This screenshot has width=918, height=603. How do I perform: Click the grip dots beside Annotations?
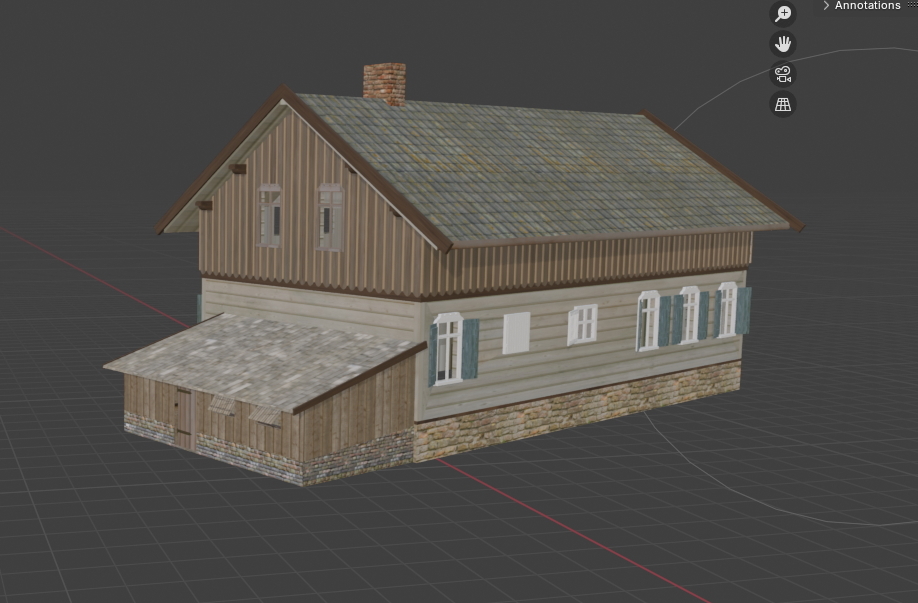[912, 6]
